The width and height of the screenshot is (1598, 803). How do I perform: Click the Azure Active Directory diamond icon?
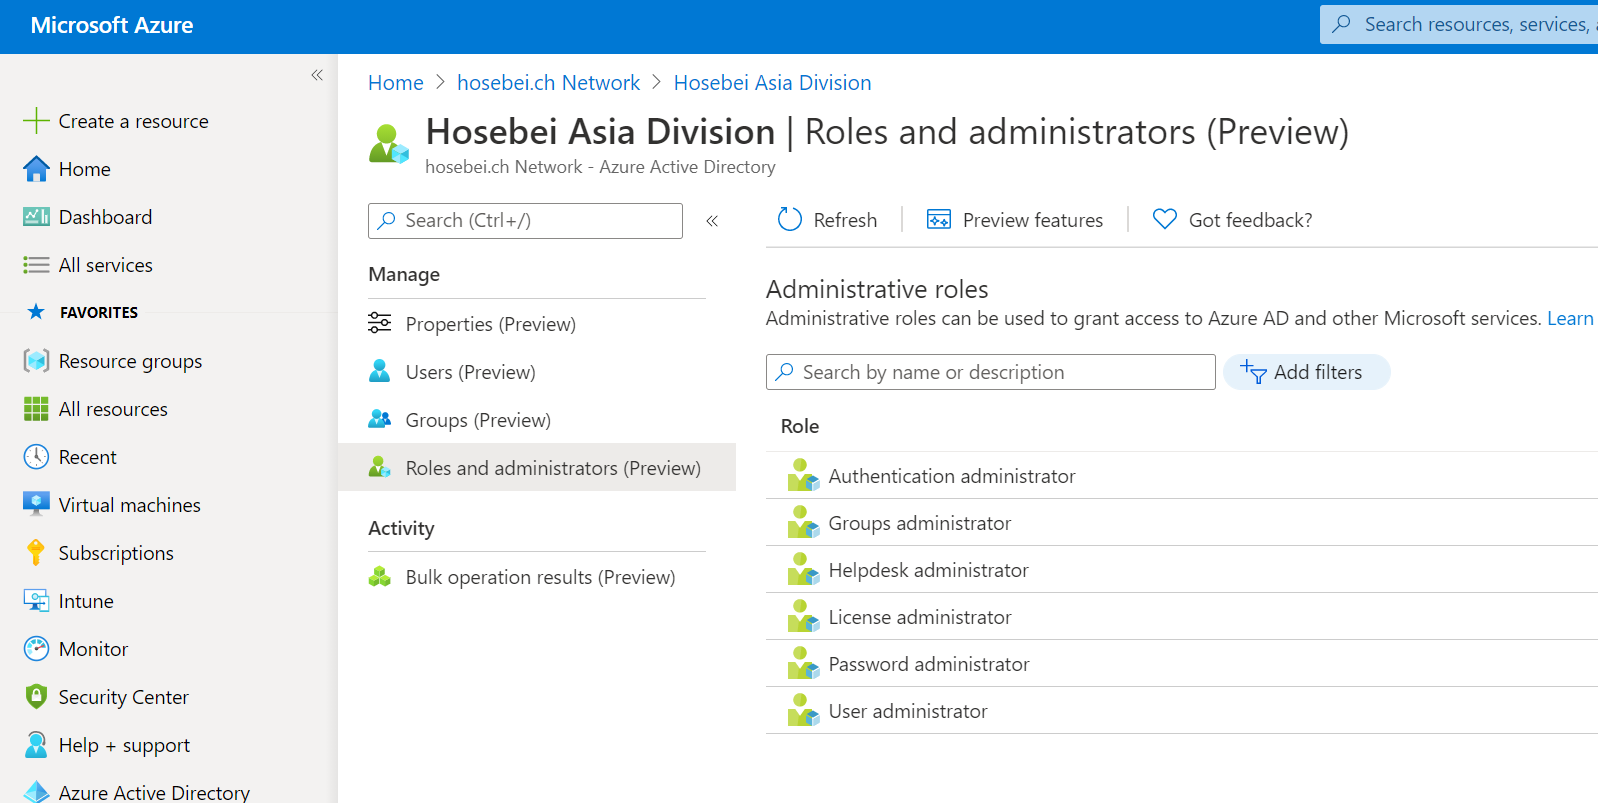tap(36, 792)
